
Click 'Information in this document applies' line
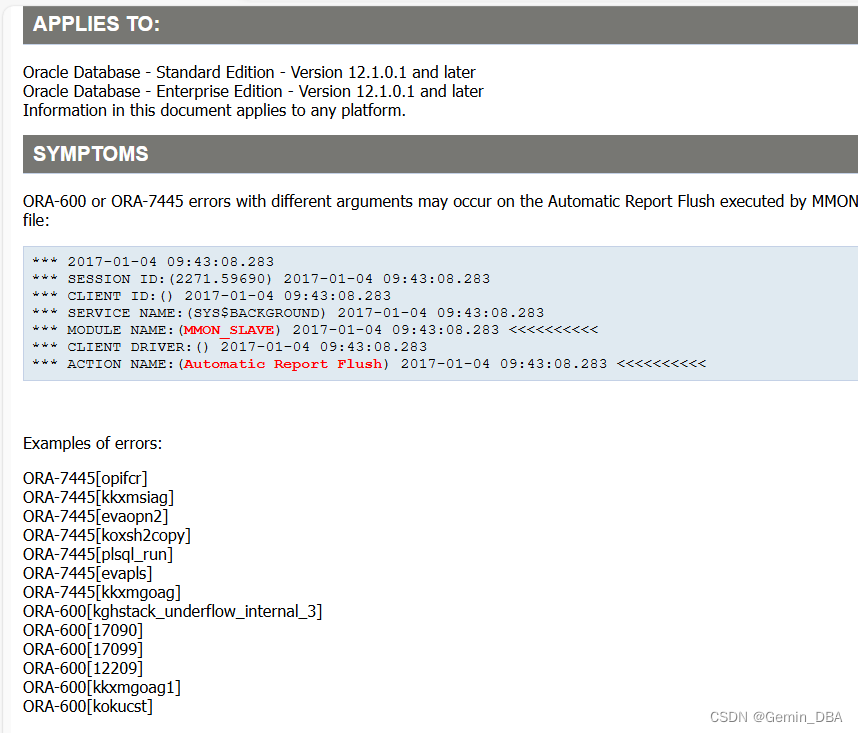pos(214,110)
